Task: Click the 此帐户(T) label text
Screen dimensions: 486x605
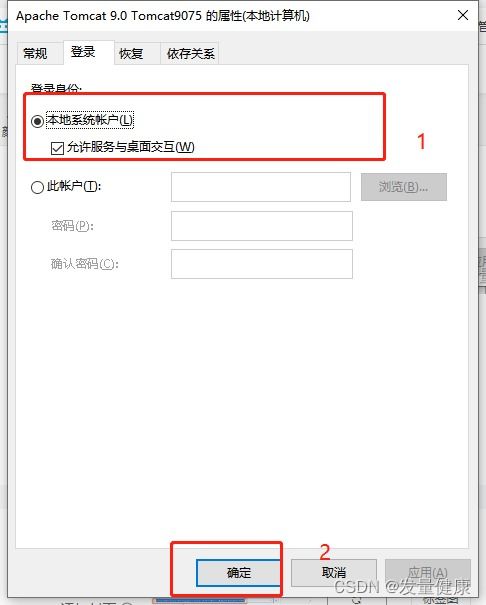Action: (74, 186)
